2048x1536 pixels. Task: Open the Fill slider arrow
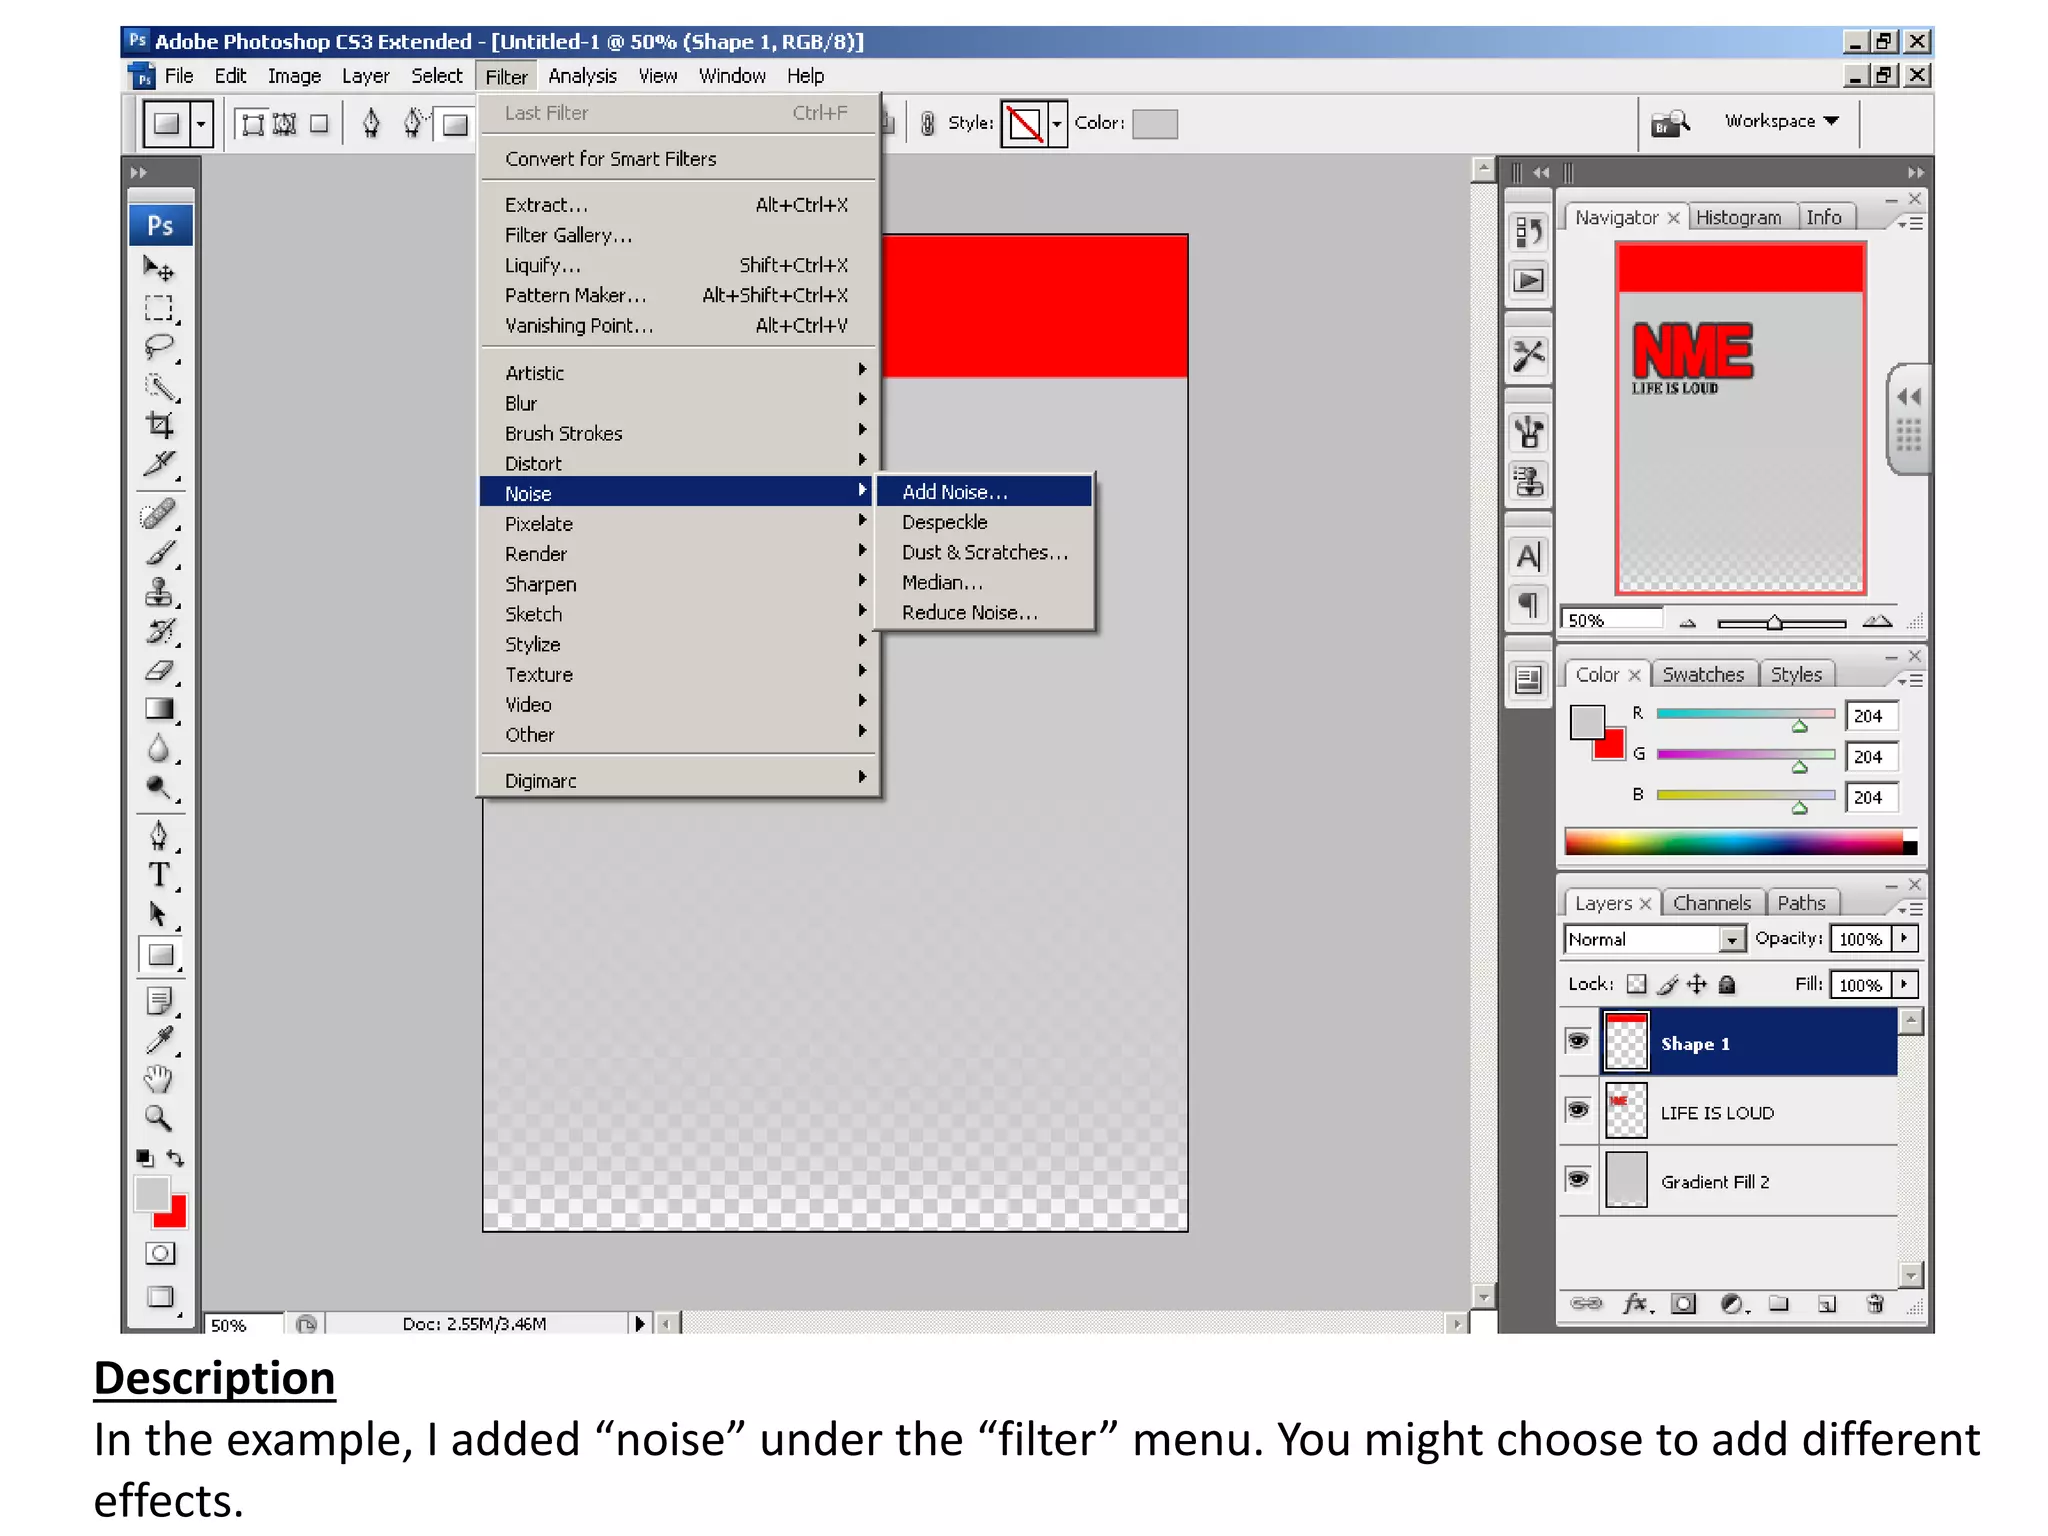[x=1905, y=984]
